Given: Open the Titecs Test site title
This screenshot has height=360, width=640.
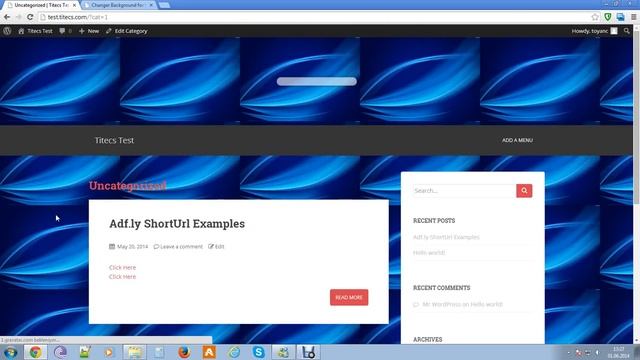Looking at the screenshot, I should pos(114,140).
